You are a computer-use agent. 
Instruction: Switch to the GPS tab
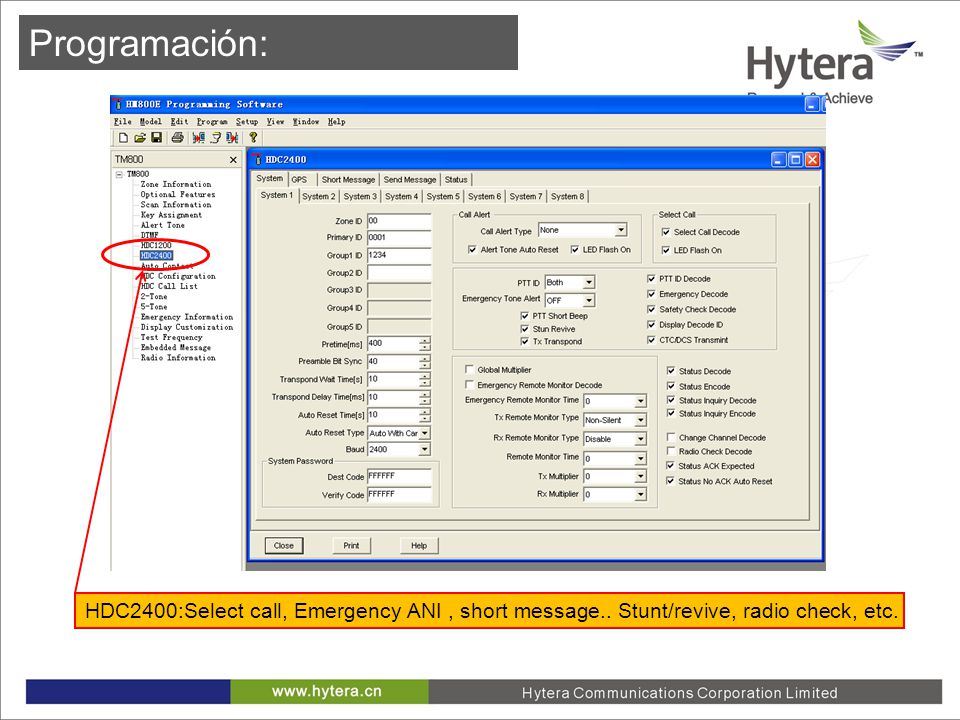[x=299, y=179]
